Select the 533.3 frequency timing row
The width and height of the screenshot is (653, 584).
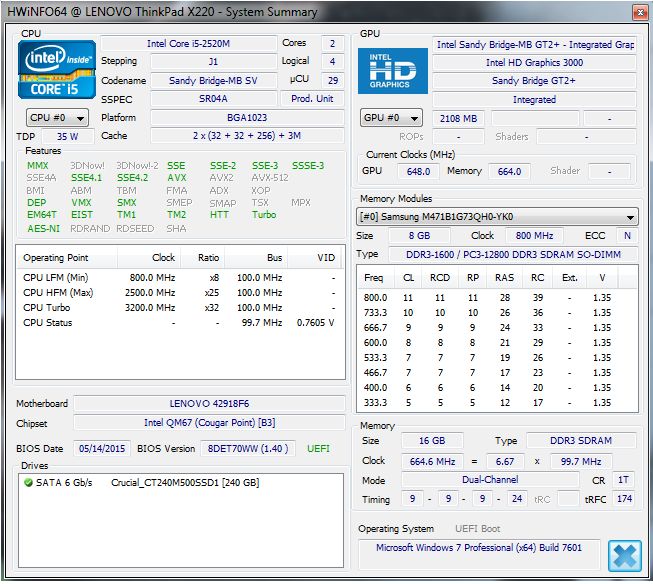tap(496, 358)
